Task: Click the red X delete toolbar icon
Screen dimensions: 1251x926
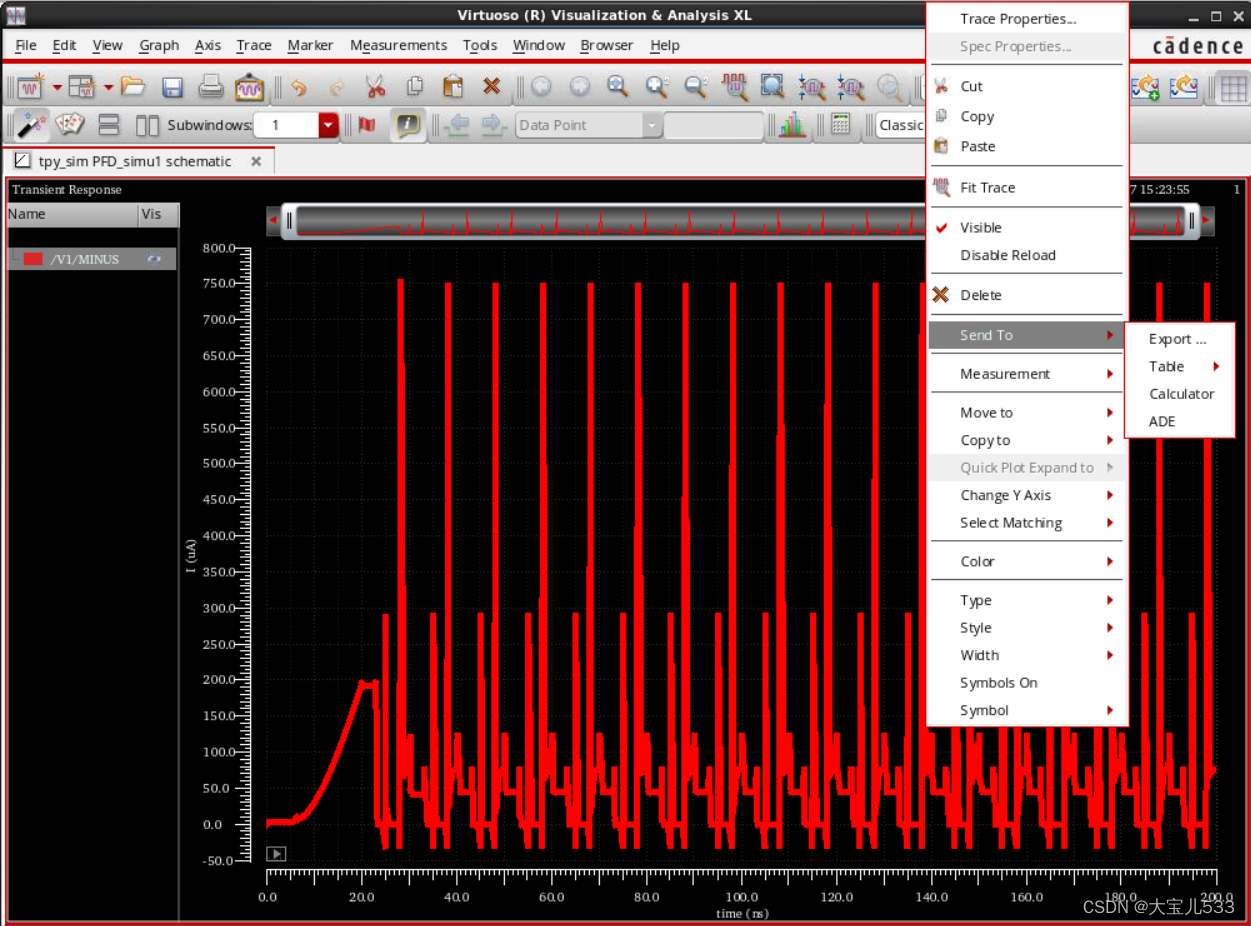Action: pyautogui.click(x=491, y=87)
